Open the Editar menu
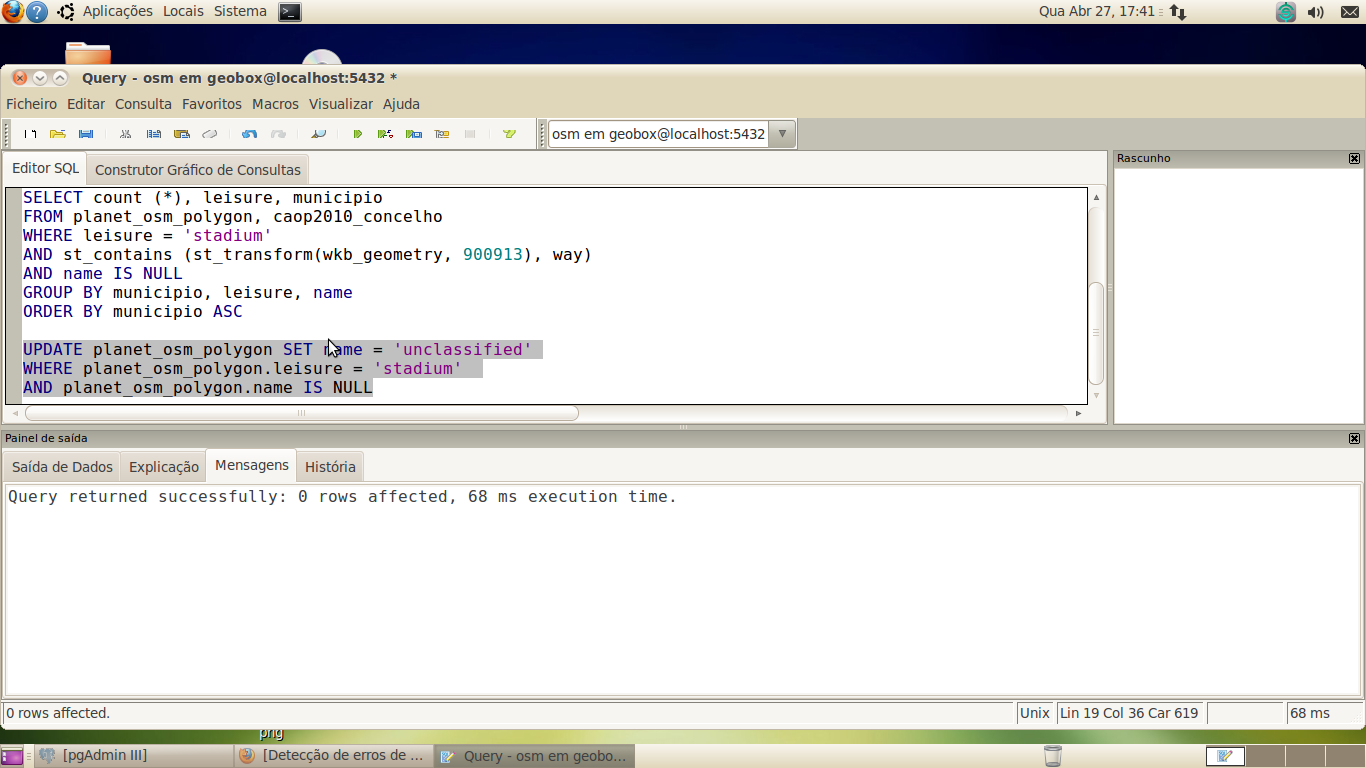 [x=86, y=104]
